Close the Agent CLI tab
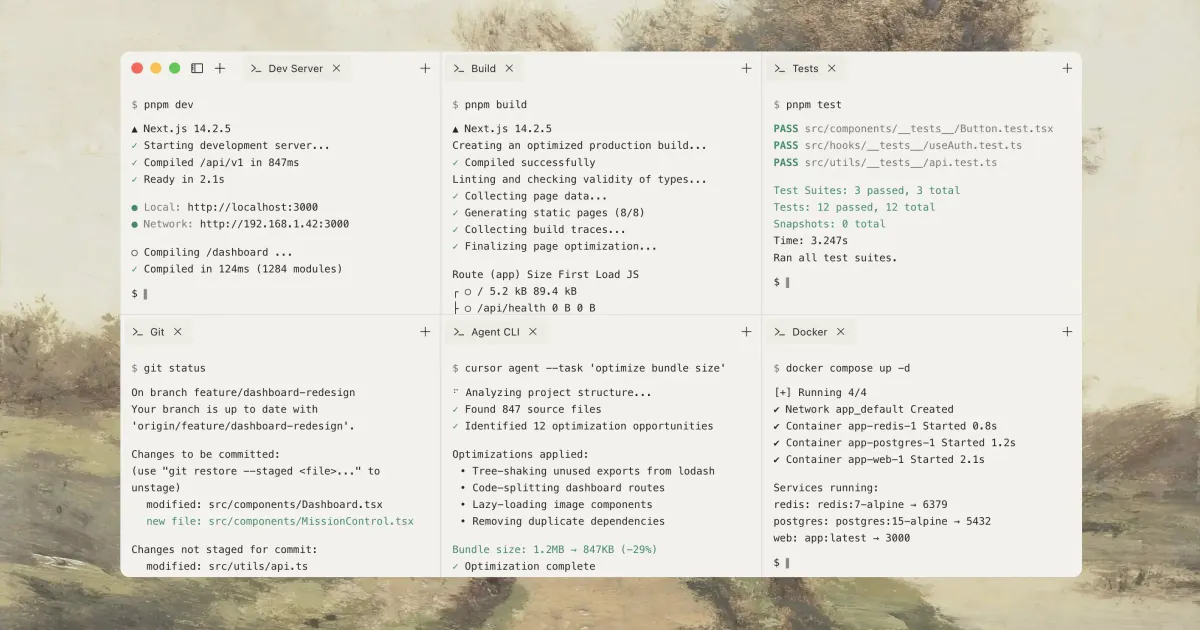This screenshot has height=630, width=1200. point(533,332)
